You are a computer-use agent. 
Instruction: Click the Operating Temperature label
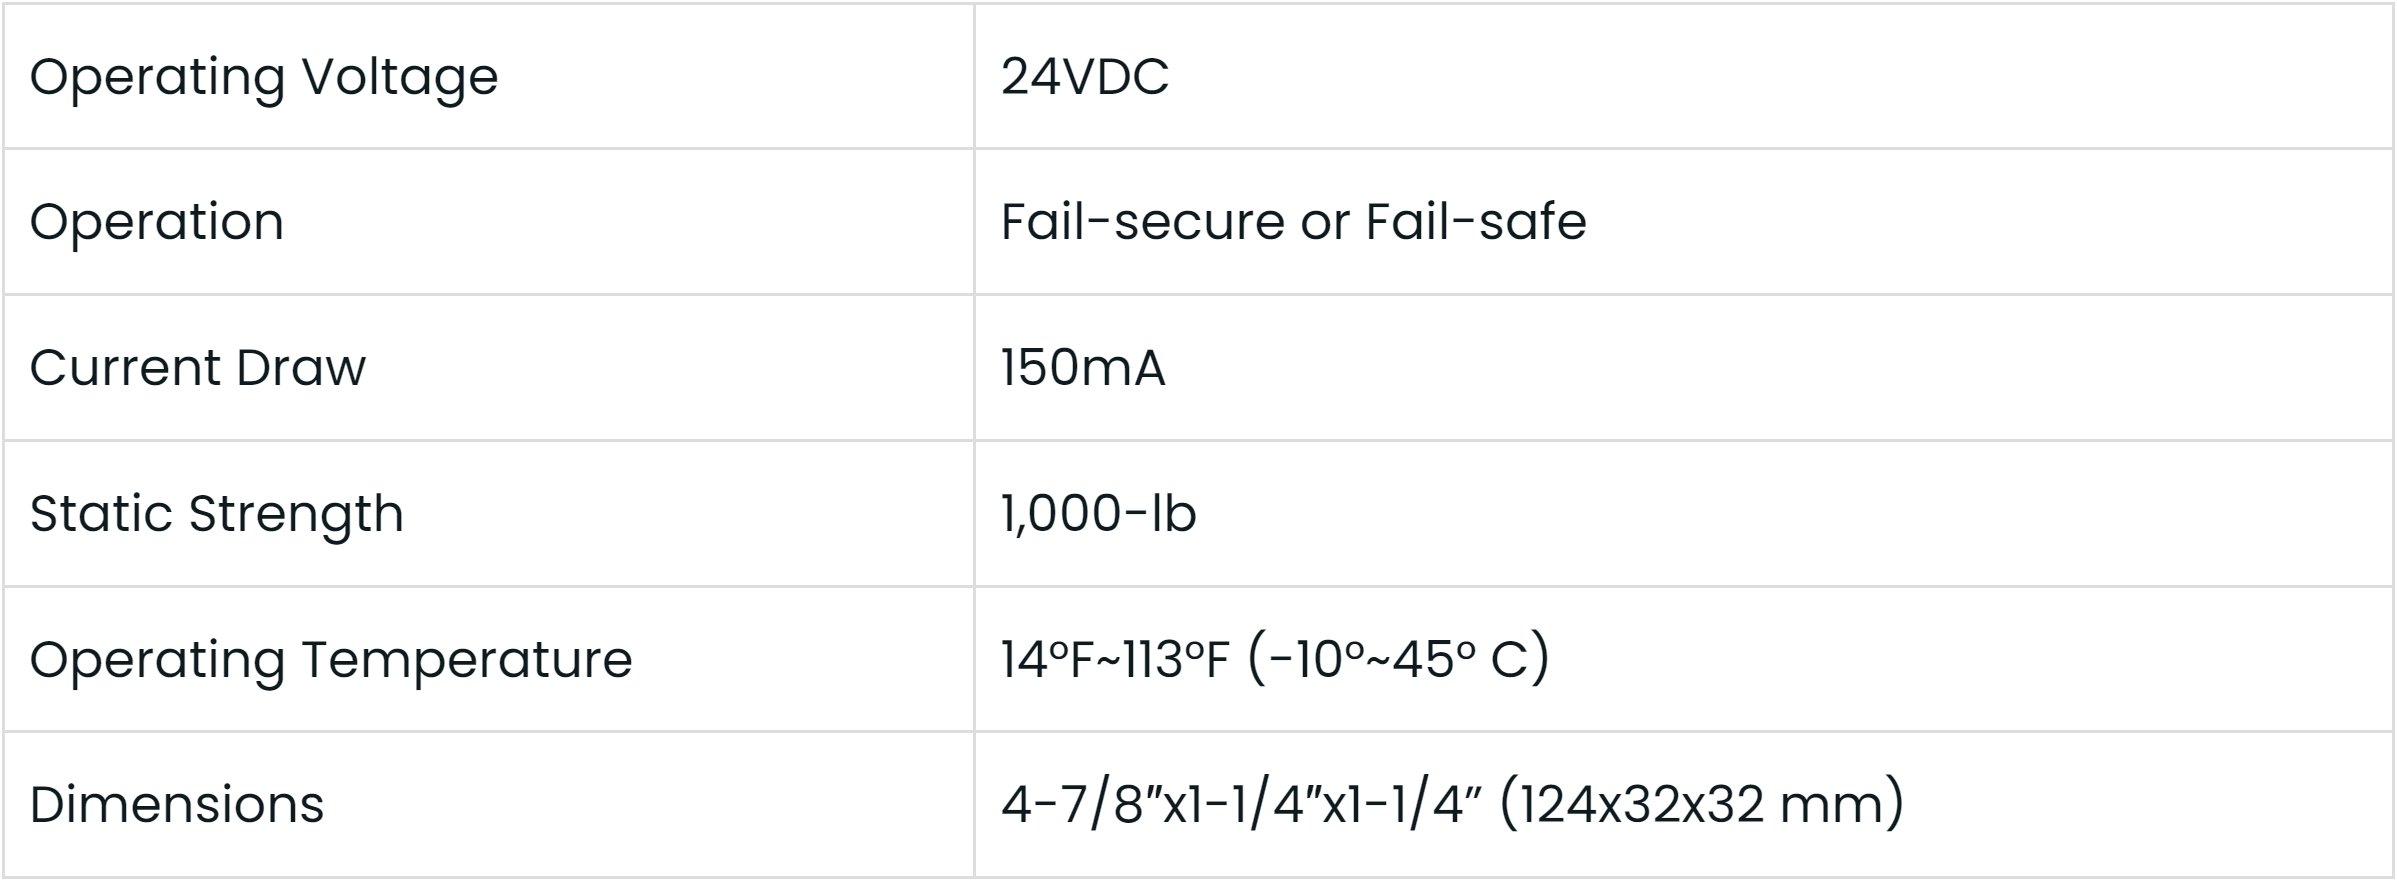click(x=330, y=660)
